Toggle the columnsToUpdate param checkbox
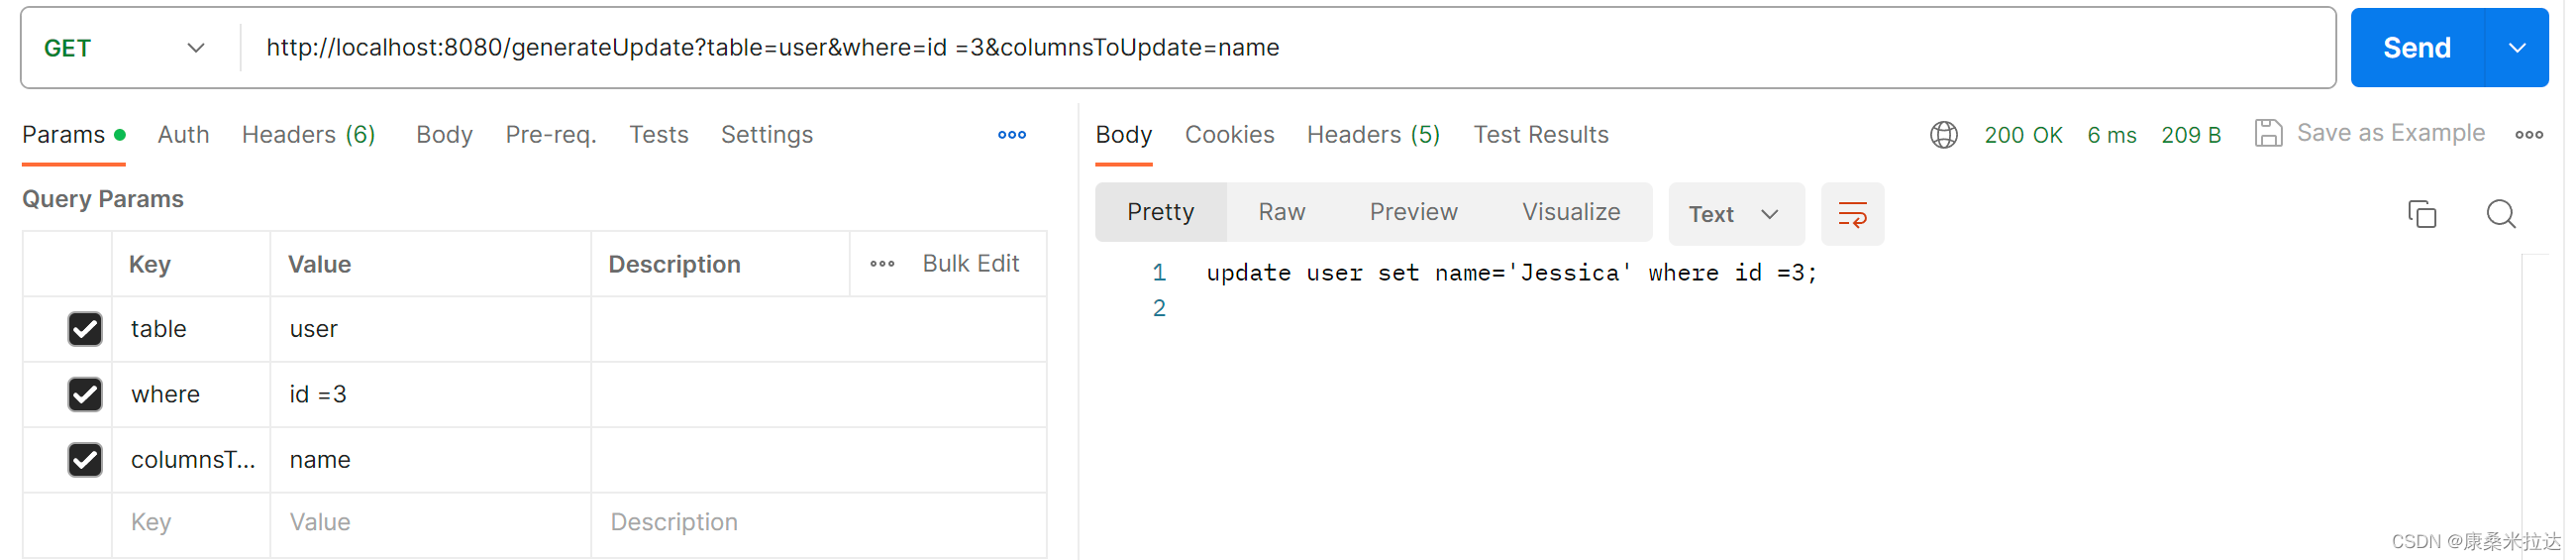The width and height of the screenshot is (2576, 560). (x=85, y=460)
